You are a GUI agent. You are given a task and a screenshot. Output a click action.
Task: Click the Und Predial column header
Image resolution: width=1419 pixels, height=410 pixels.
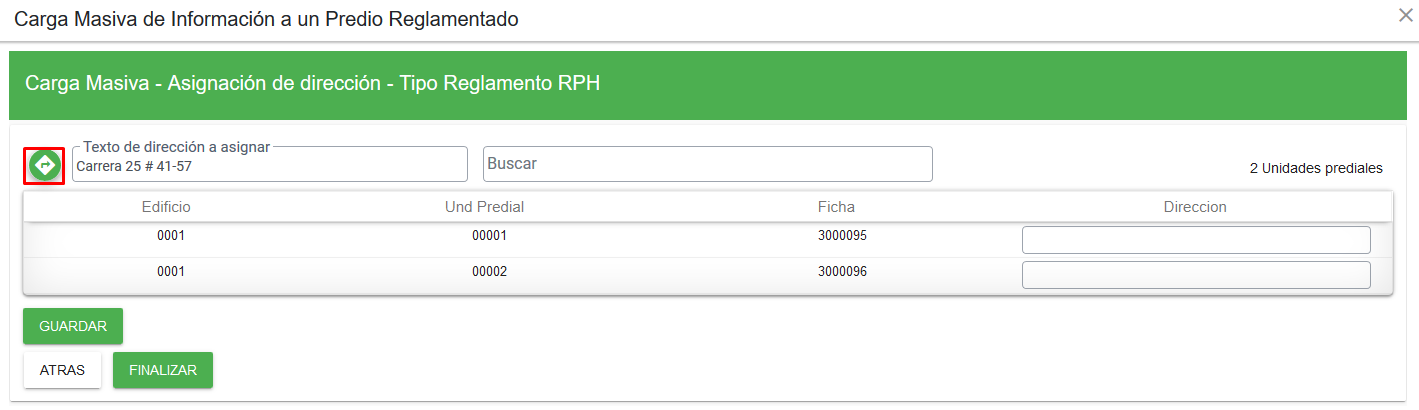(x=485, y=207)
